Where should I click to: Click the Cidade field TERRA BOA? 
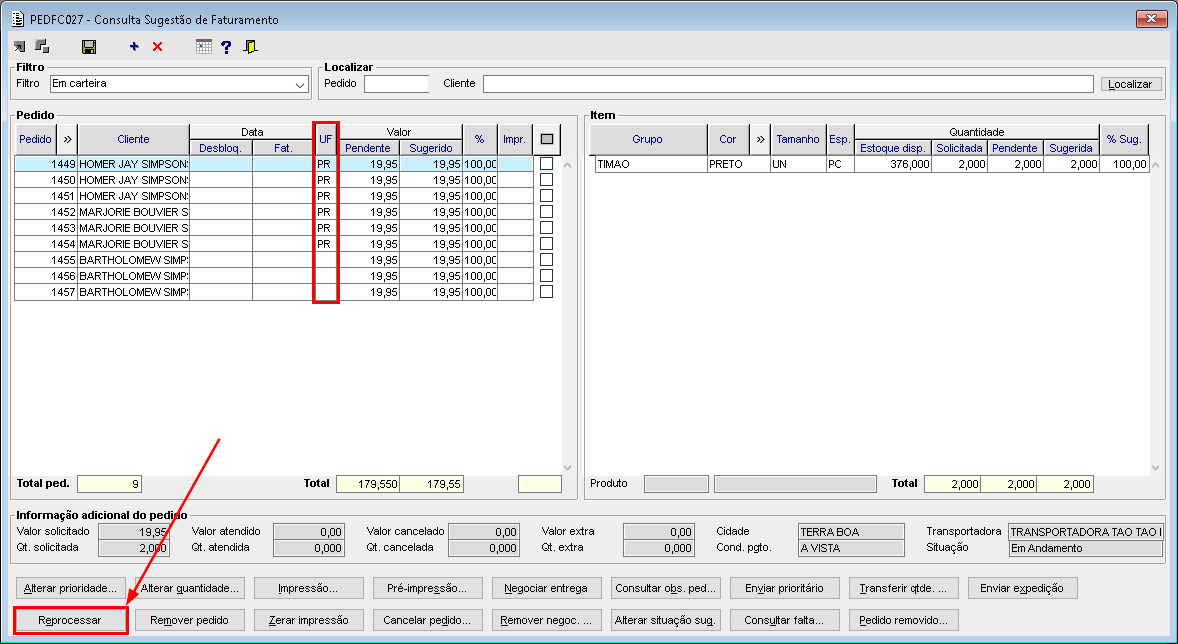(x=851, y=531)
